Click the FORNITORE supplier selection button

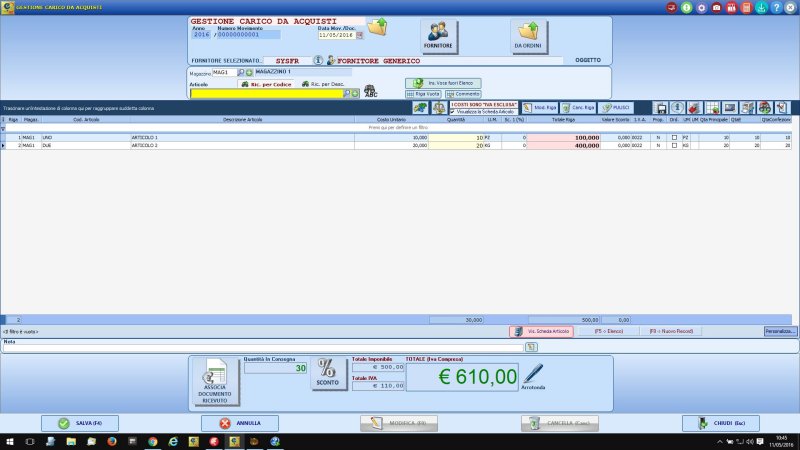[438, 36]
